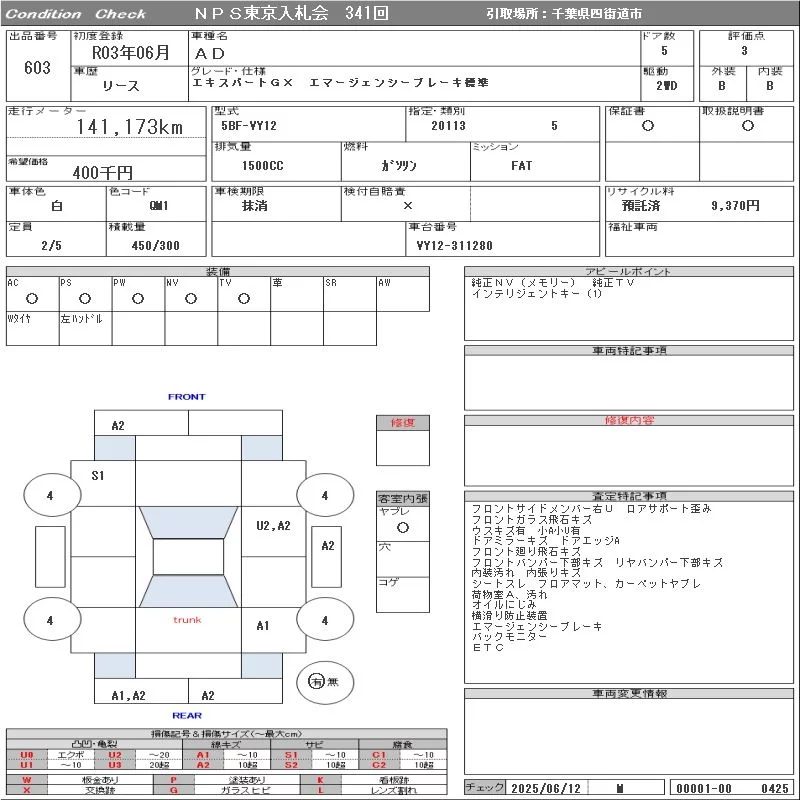Select the red trunk label
This screenshot has height=800, width=800.
point(187,620)
